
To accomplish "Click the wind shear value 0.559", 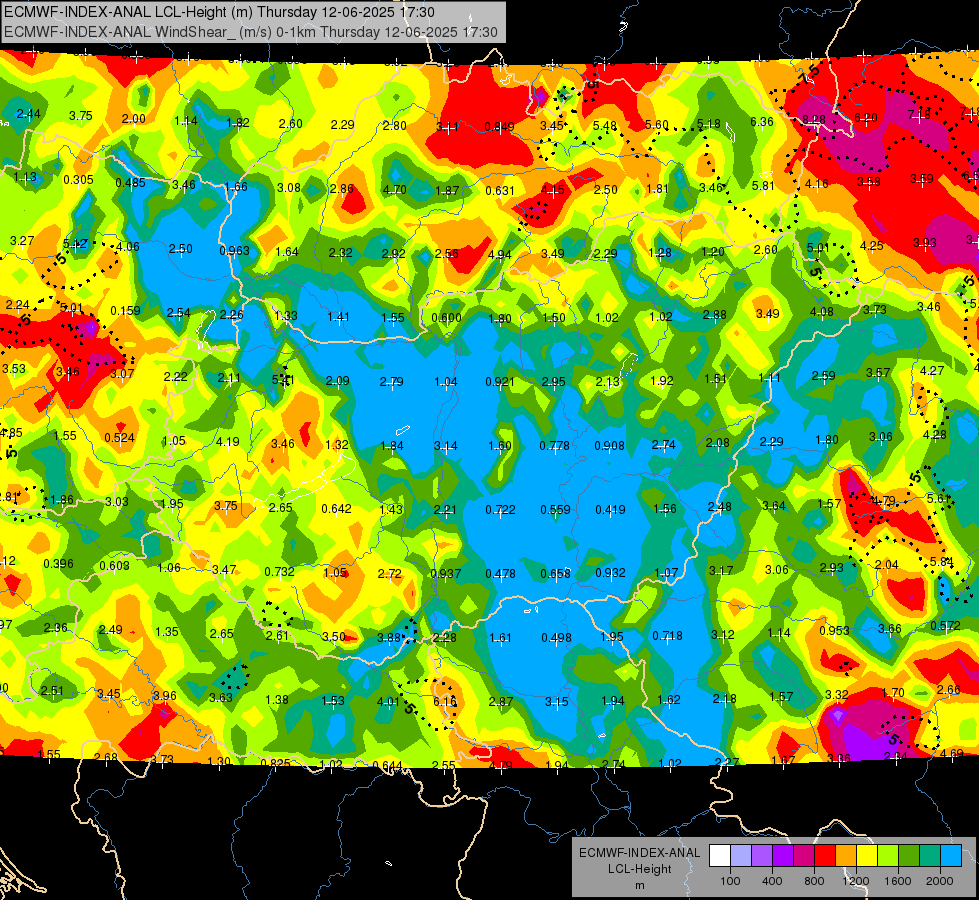I will tap(555, 510).
